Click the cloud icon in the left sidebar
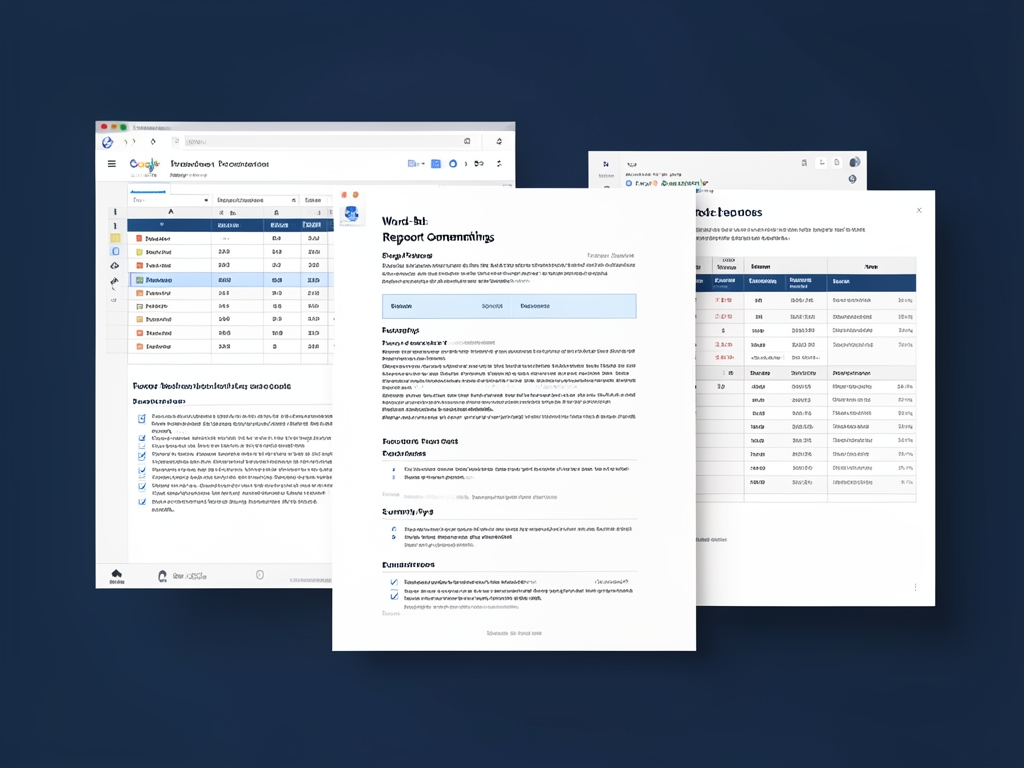Screen dimensions: 1024x768 pos(115,266)
